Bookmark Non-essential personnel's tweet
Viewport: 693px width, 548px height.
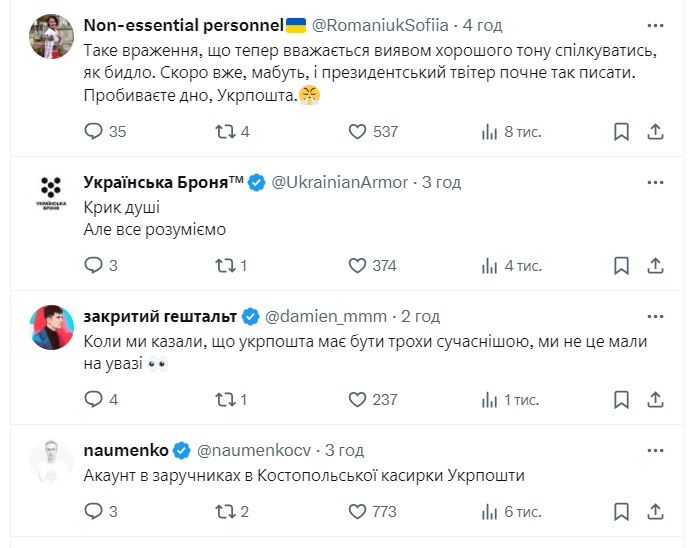621,131
